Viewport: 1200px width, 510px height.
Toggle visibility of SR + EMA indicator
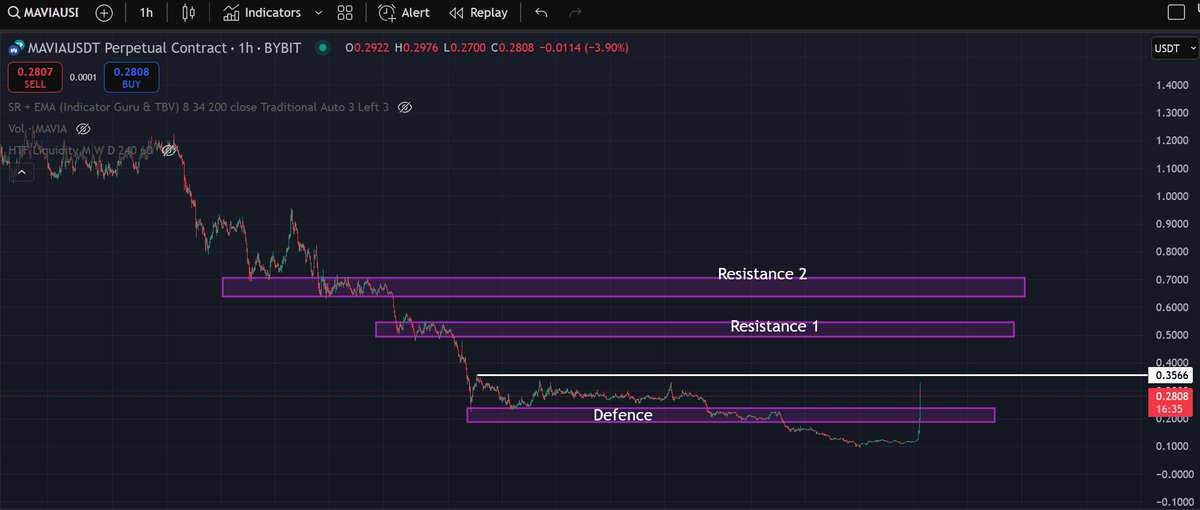pos(405,107)
